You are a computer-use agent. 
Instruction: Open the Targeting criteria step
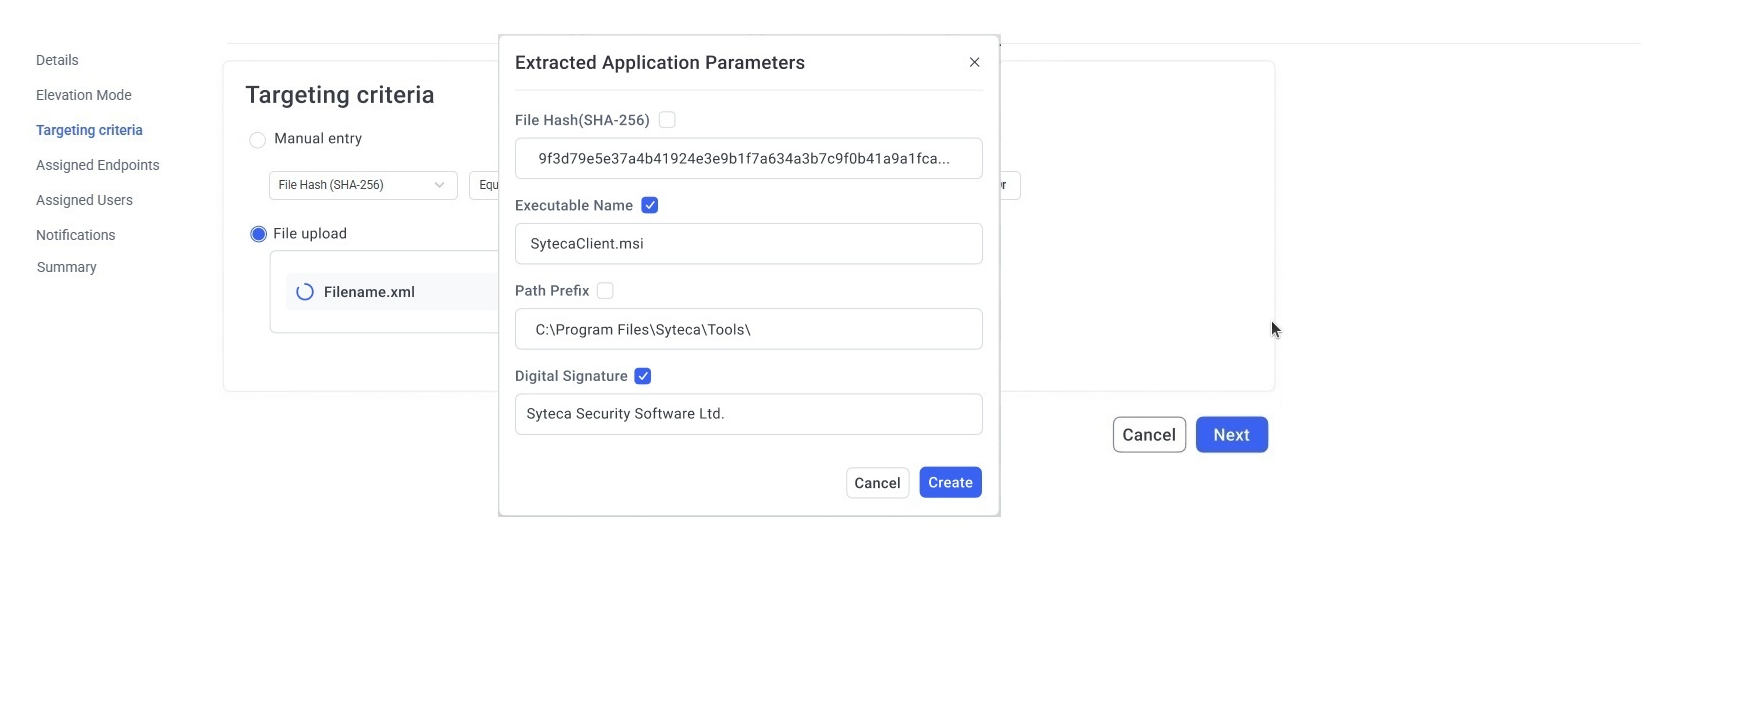click(x=89, y=130)
